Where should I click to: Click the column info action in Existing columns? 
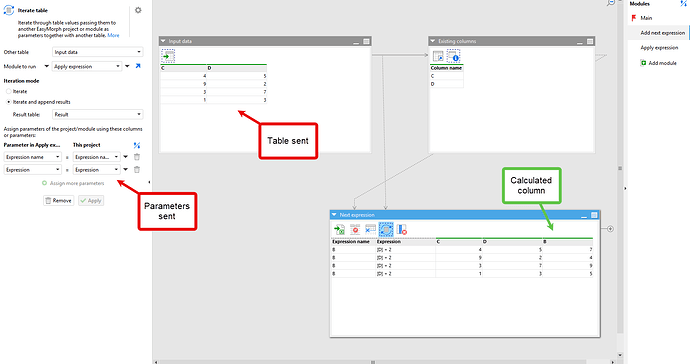click(453, 56)
